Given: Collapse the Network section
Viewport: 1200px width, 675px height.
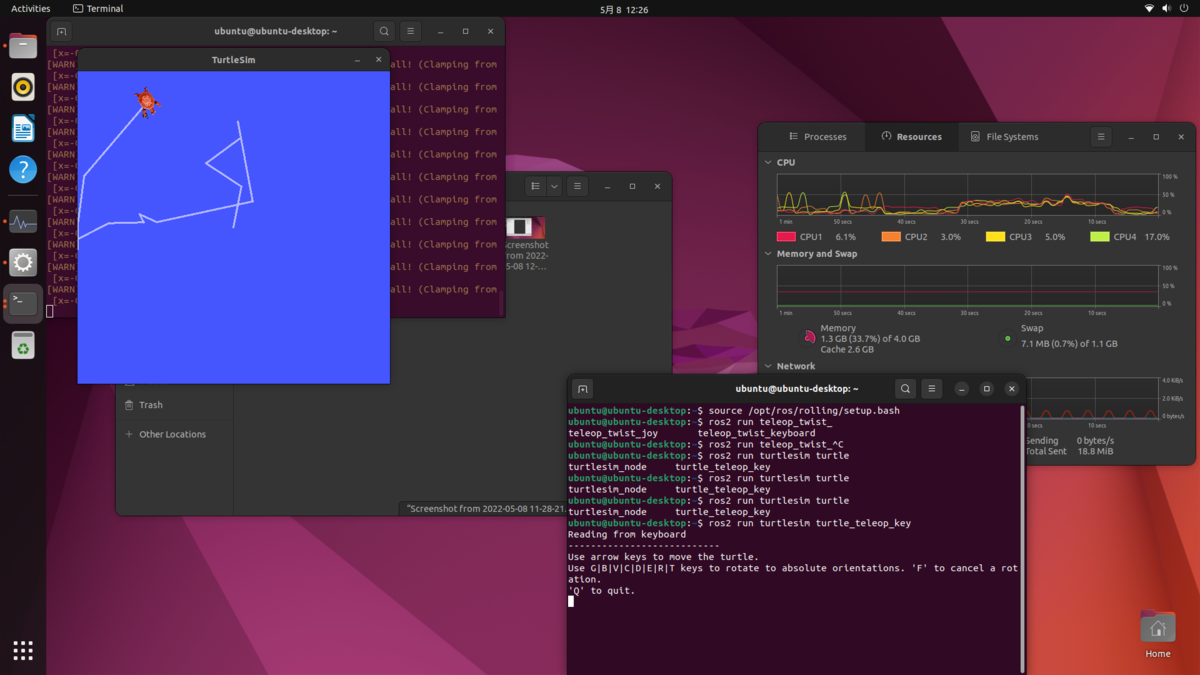Looking at the screenshot, I should tap(767, 366).
